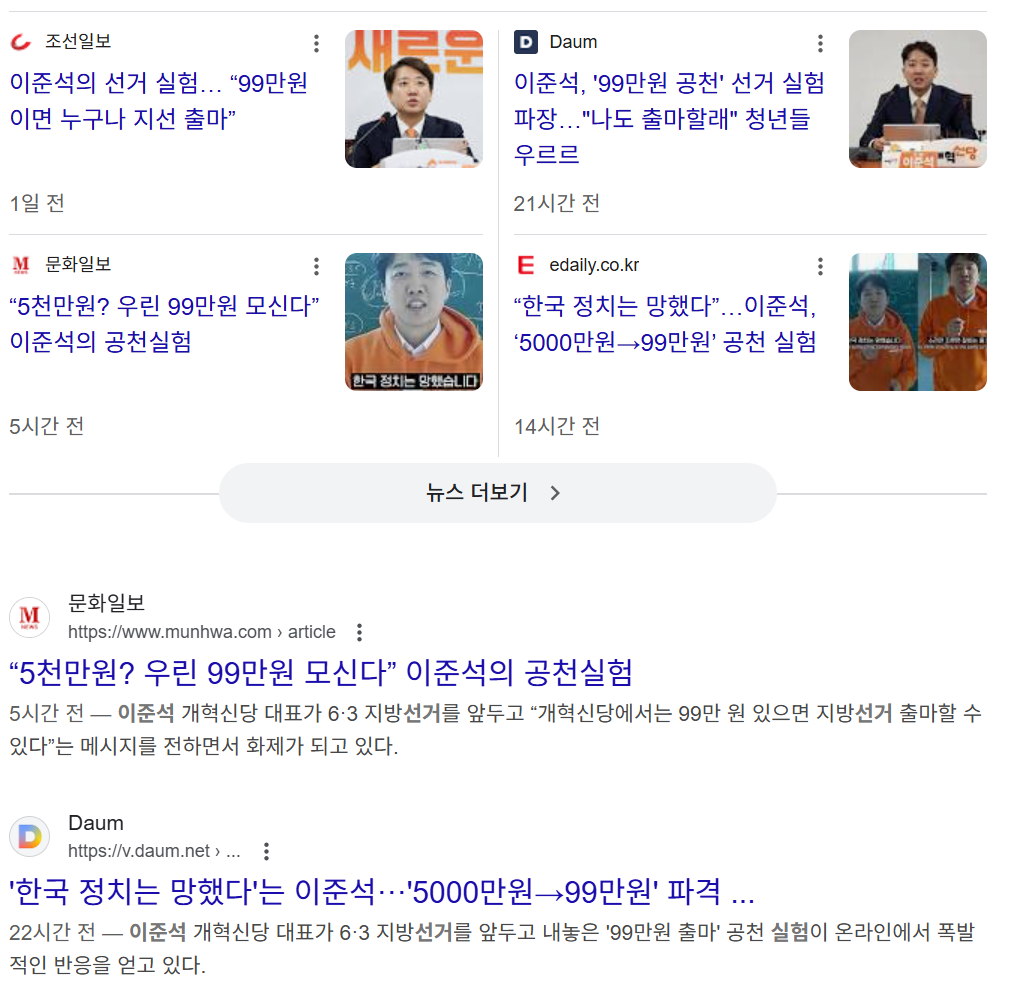
Task: Open edaily headline "한국 정치는 망했다"
Action: (665, 323)
